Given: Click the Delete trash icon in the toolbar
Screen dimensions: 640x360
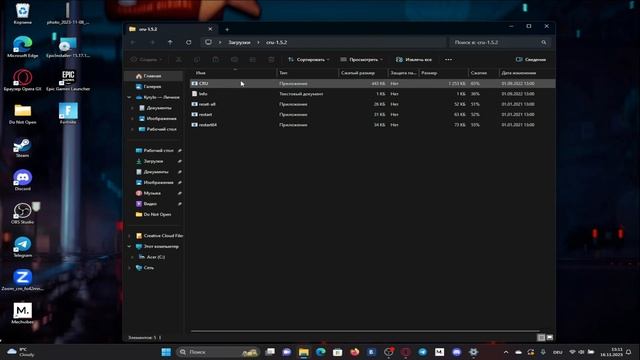Looking at the screenshot, I should [271, 60].
